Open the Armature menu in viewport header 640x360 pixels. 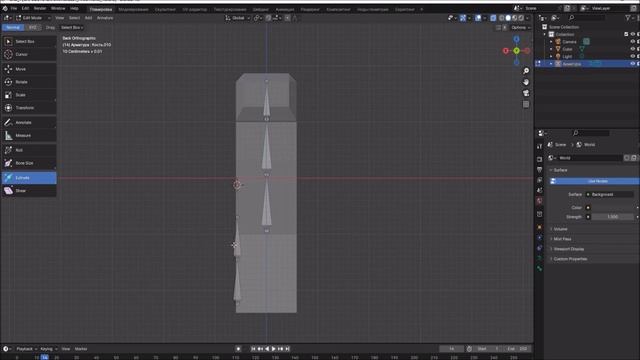pyautogui.click(x=105, y=18)
